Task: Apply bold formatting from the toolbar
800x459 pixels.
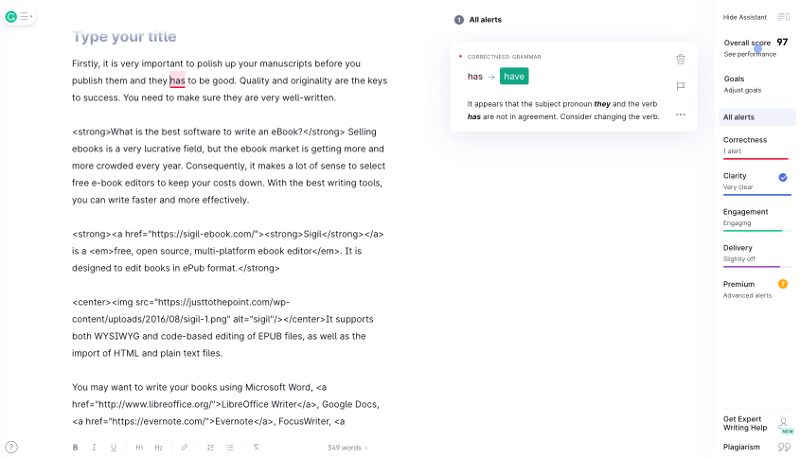Action: (75, 447)
